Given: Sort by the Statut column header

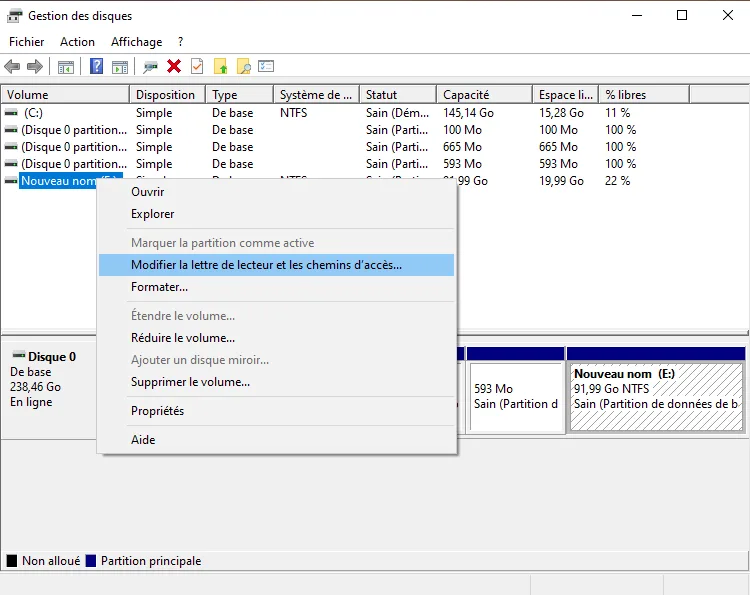Looking at the screenshot, I should coord(398,95).
